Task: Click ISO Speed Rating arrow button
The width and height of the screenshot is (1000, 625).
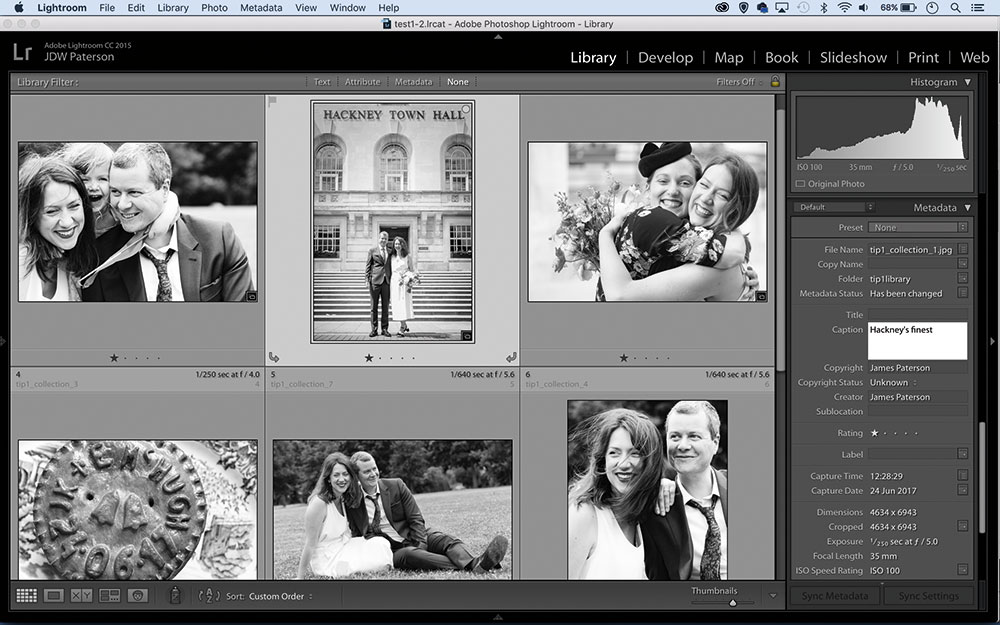Action: (962, 570)
